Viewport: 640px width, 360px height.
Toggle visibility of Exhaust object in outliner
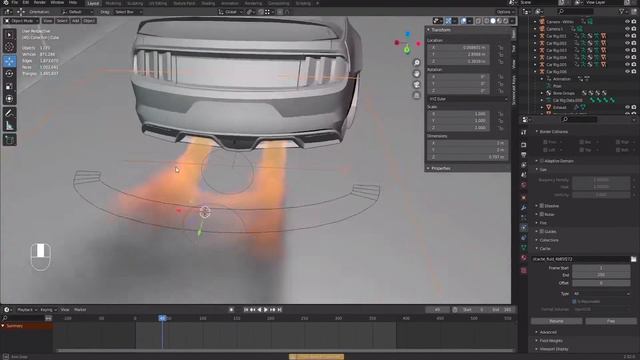[627, 107]
